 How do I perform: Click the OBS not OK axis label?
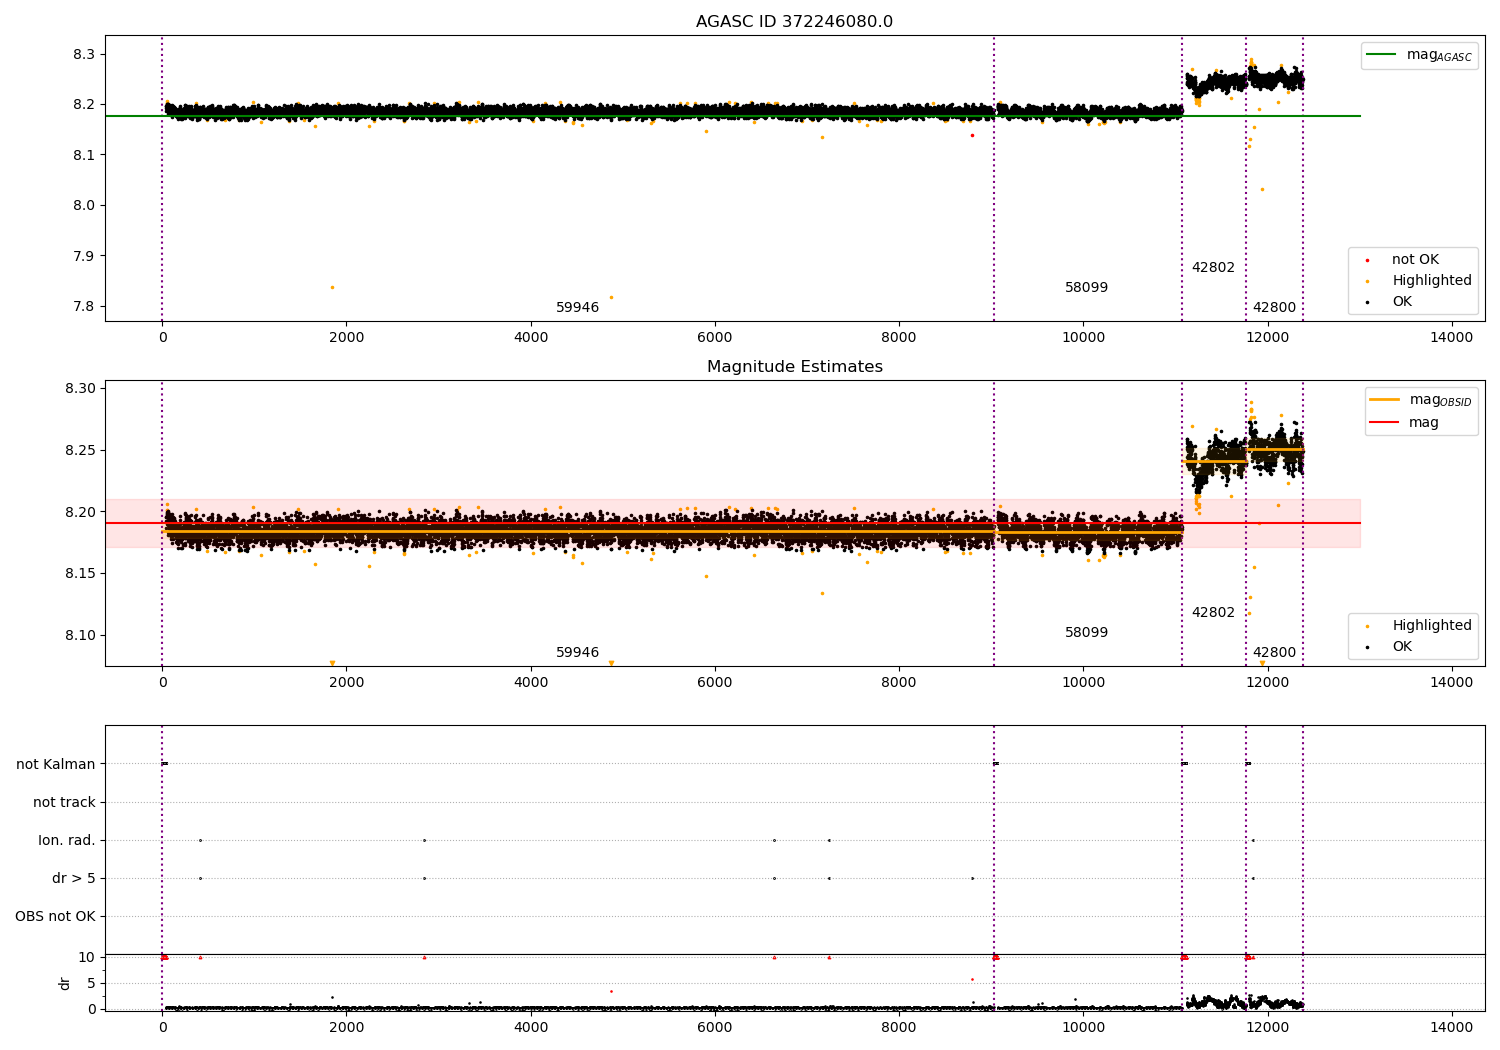click(x=55, y=916)
